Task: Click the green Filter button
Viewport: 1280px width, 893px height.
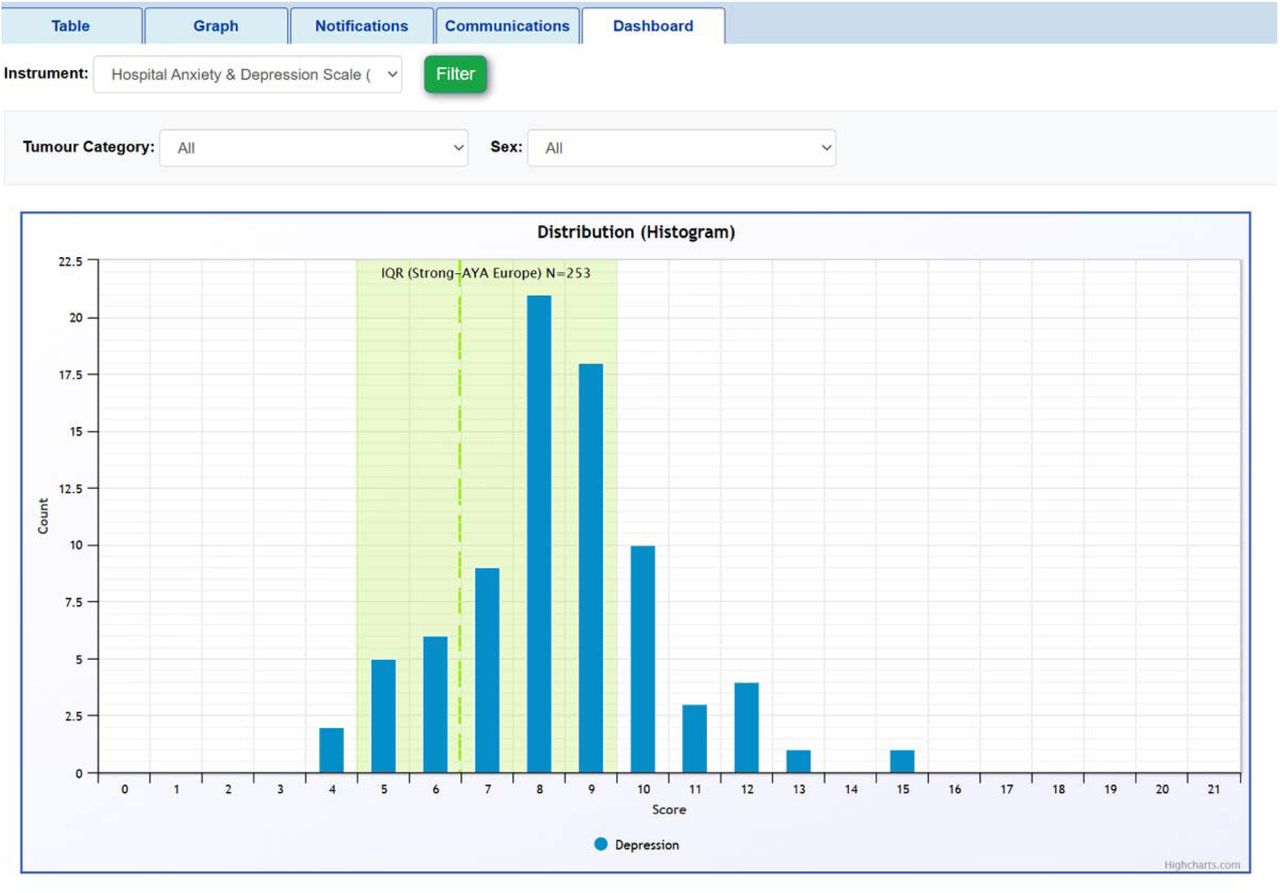Action: [x=455, y=74]
